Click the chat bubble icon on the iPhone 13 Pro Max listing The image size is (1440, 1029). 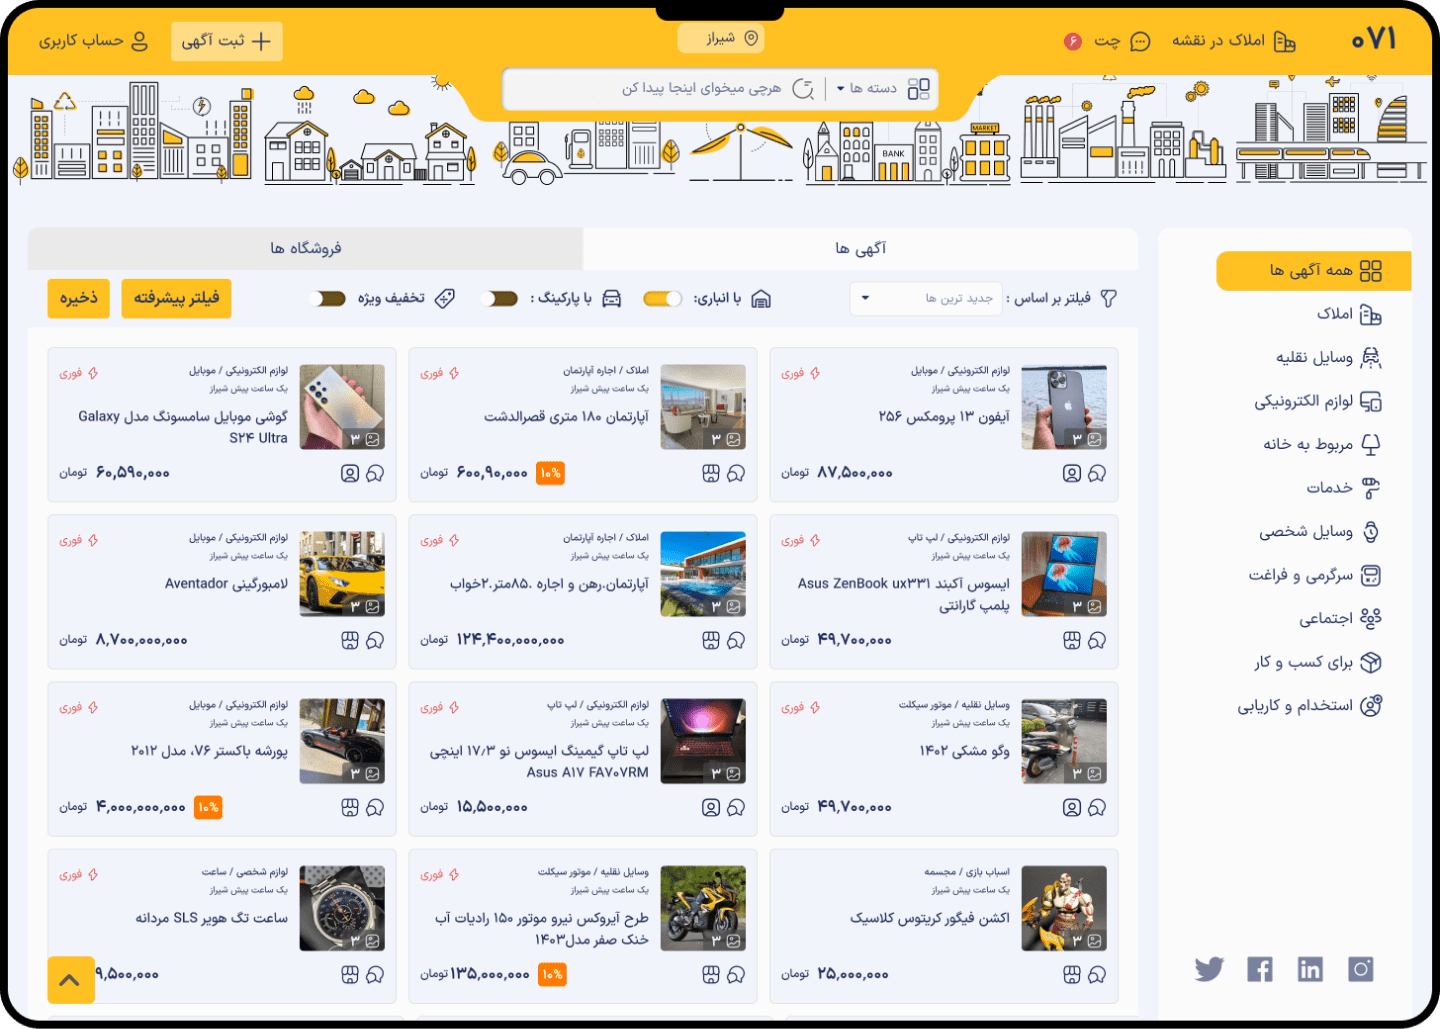1097,473
